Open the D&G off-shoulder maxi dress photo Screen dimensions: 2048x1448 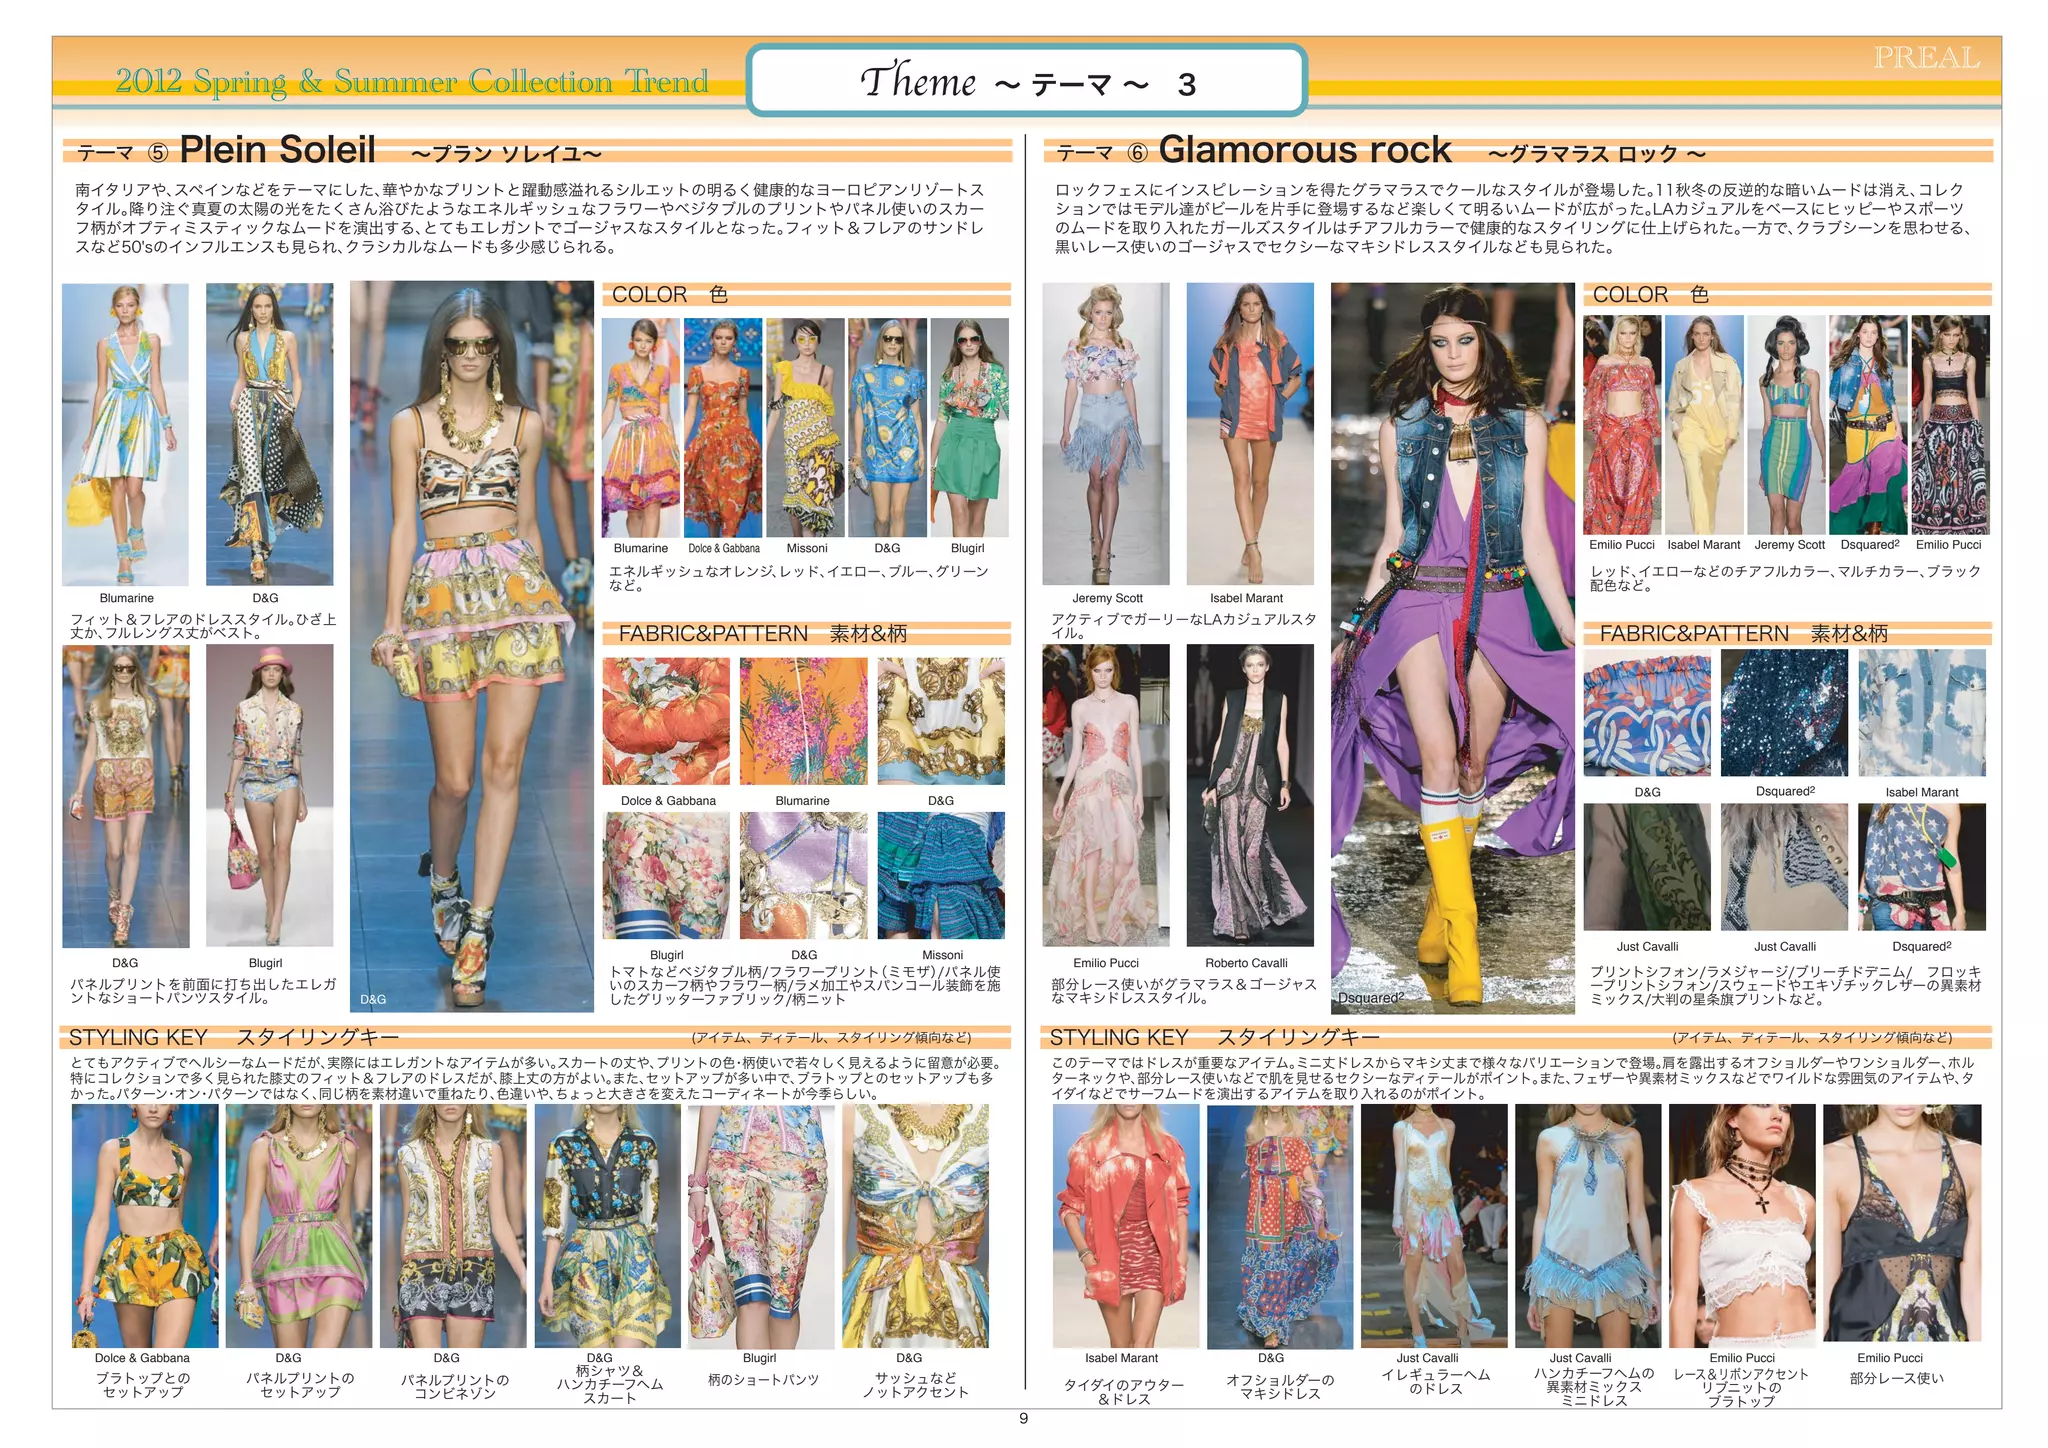coord(1280,1226)
